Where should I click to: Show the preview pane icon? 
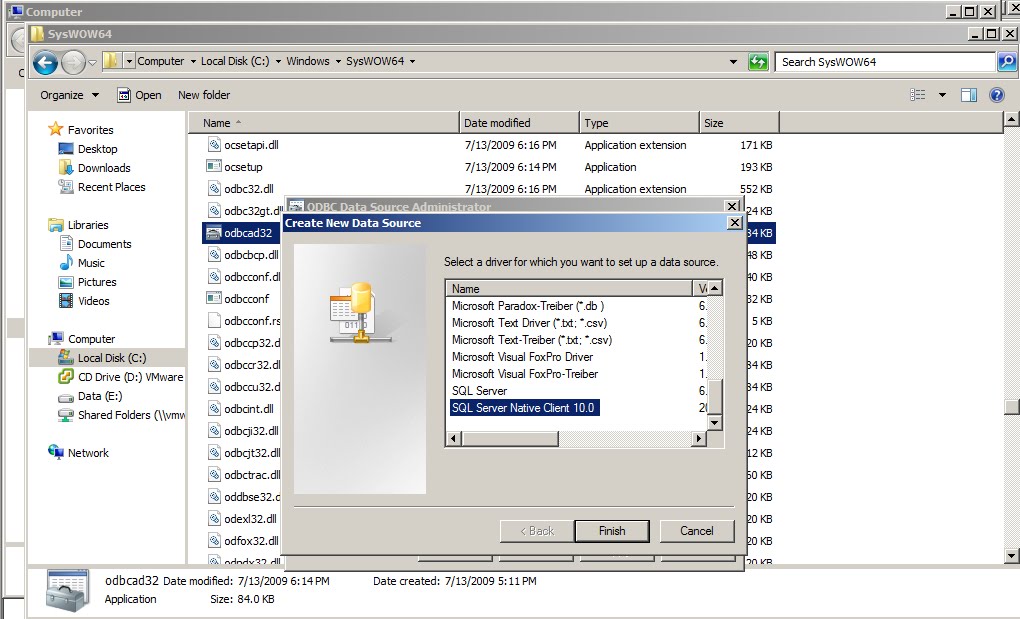point(970,94)
